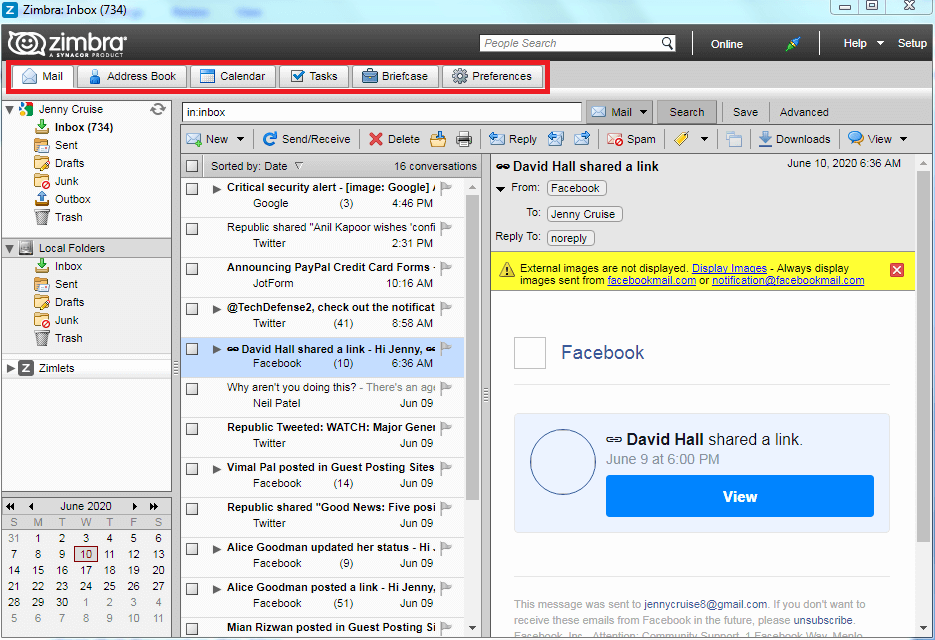Flag the Why aren't you doing this email
The image size is (935, 640).
[x=445, y=387]
